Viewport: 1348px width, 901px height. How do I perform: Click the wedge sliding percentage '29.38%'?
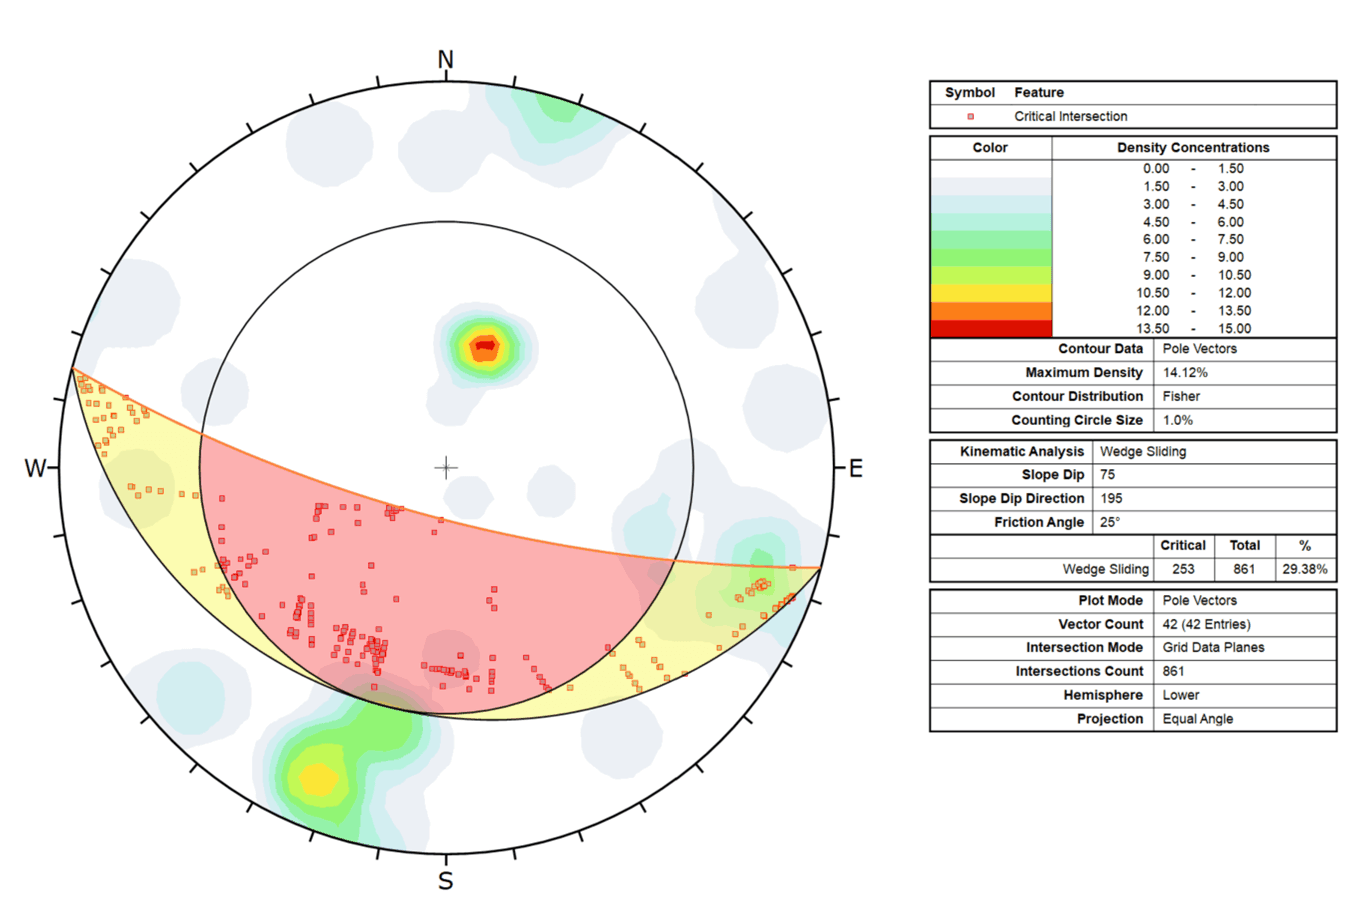1305,569
